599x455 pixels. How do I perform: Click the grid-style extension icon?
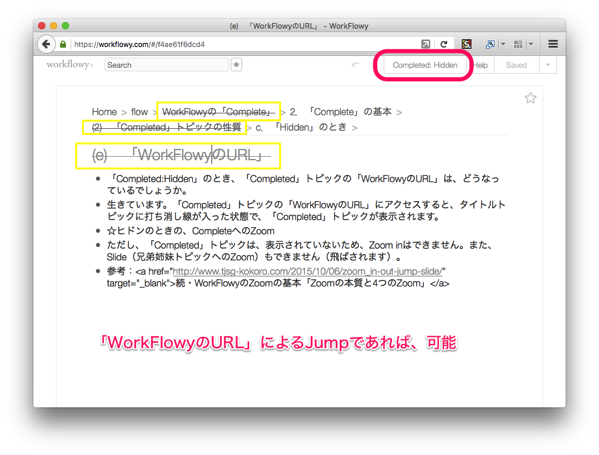click(x=518, y=44)
